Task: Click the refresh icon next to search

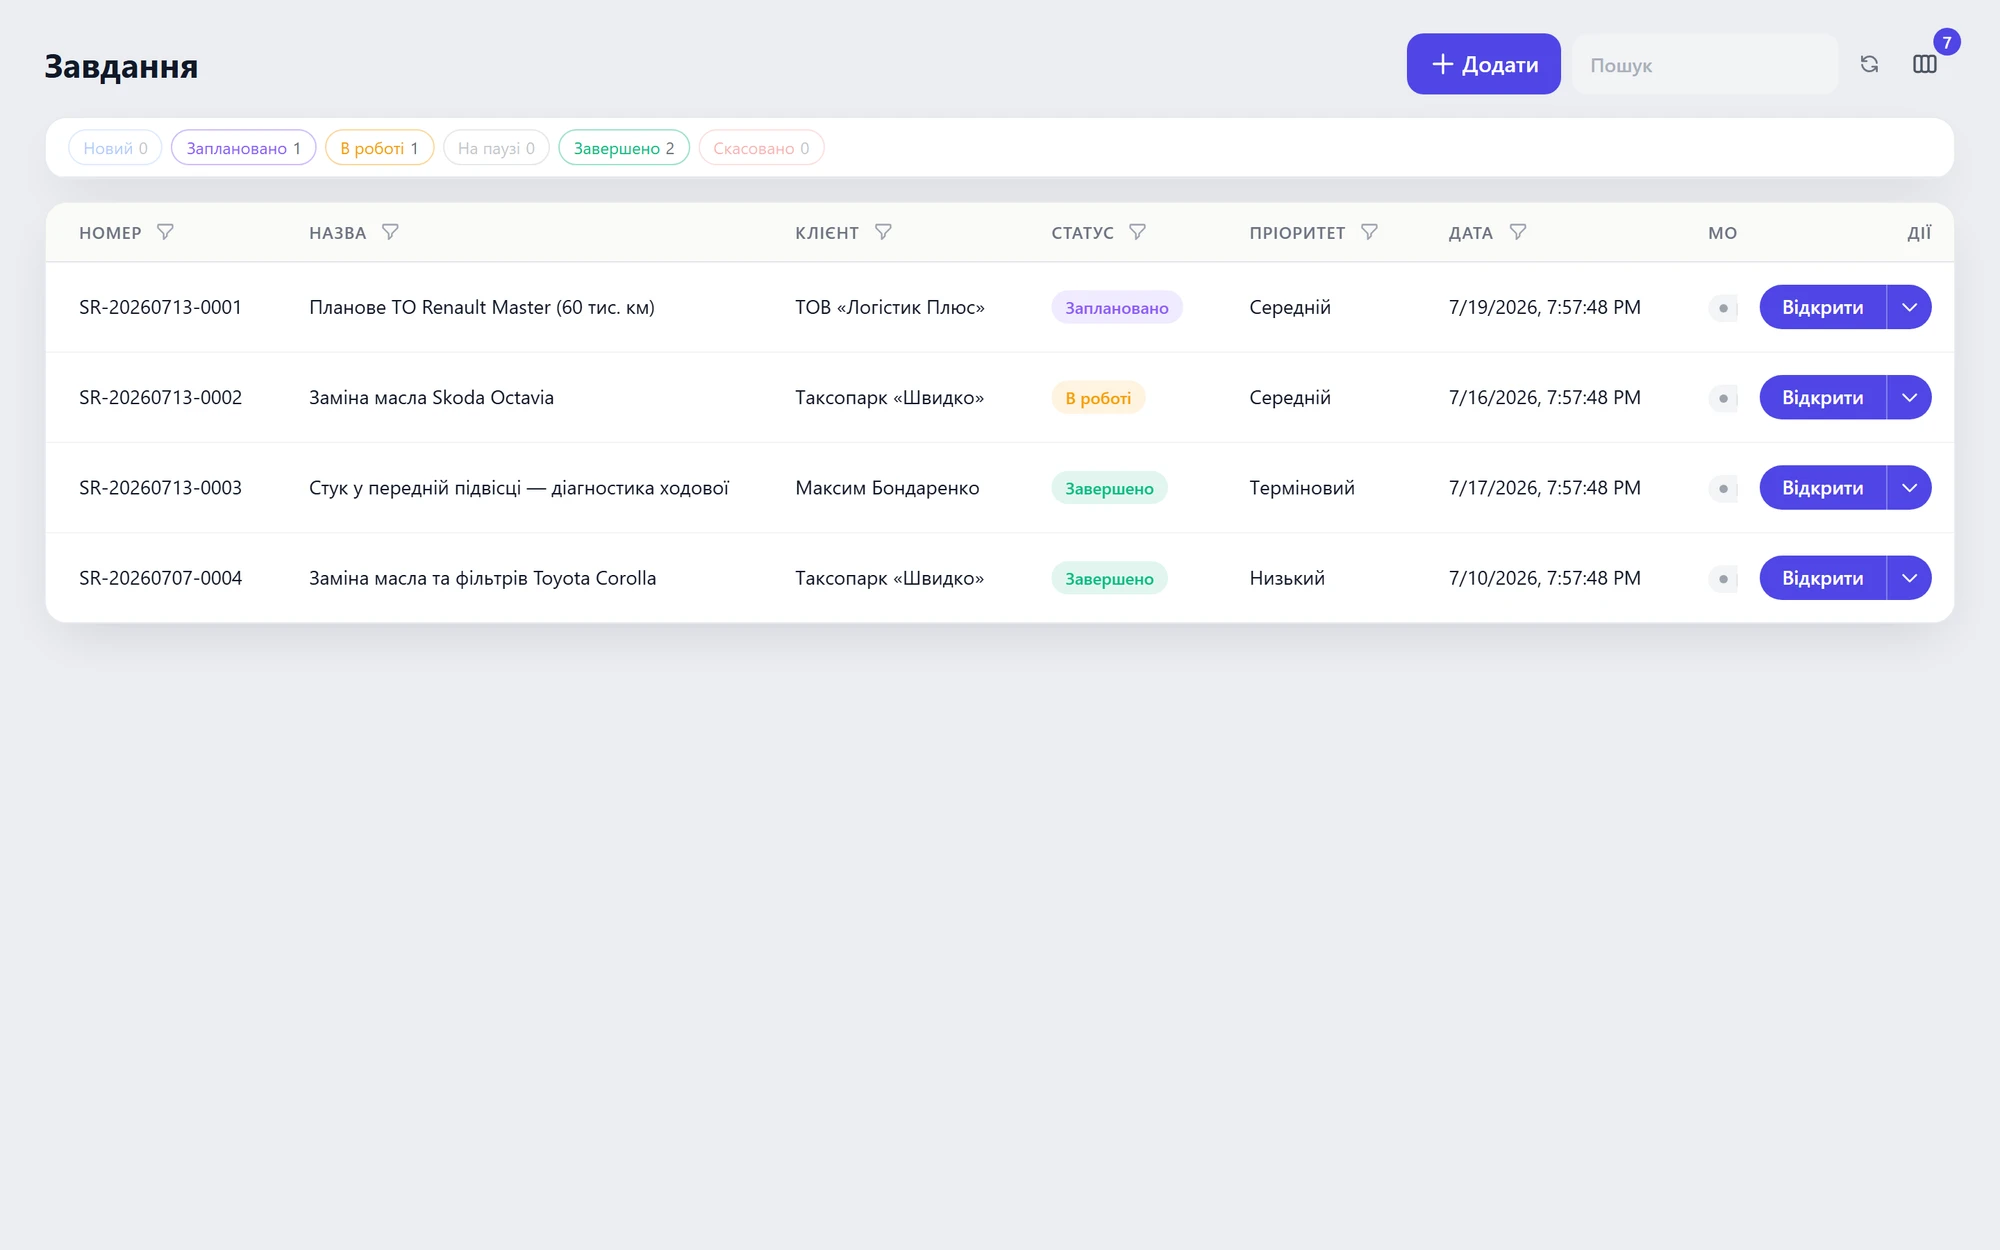Action: (x=1869, y=64)
